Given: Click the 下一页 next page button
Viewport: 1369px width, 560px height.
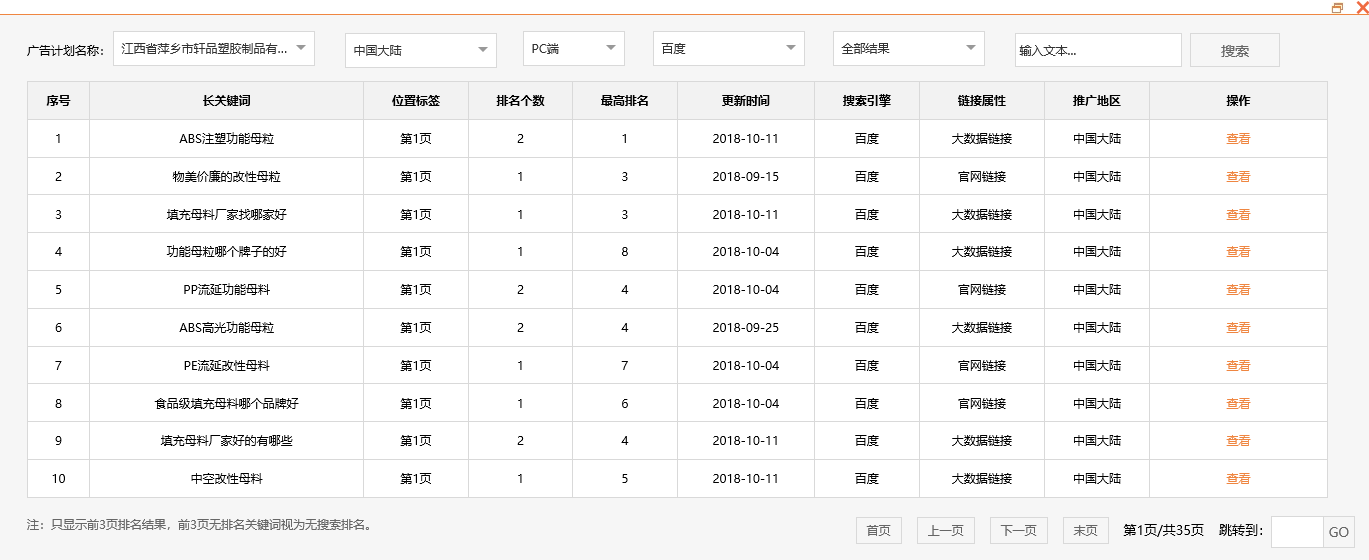Looking at the screenshot, I should point(1018,531).
